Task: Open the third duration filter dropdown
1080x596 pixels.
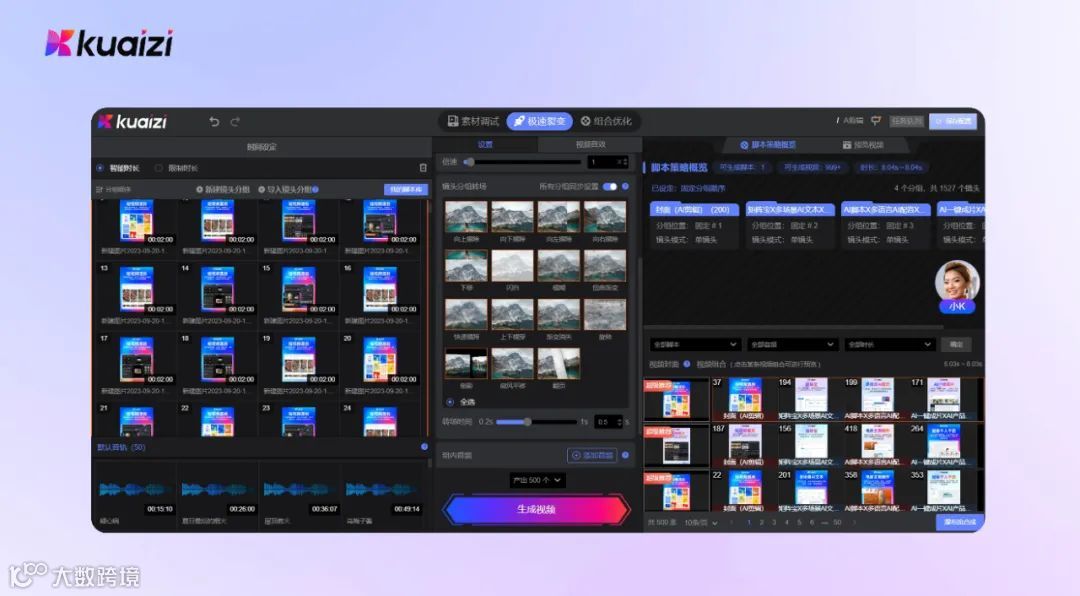Action: 889,344
